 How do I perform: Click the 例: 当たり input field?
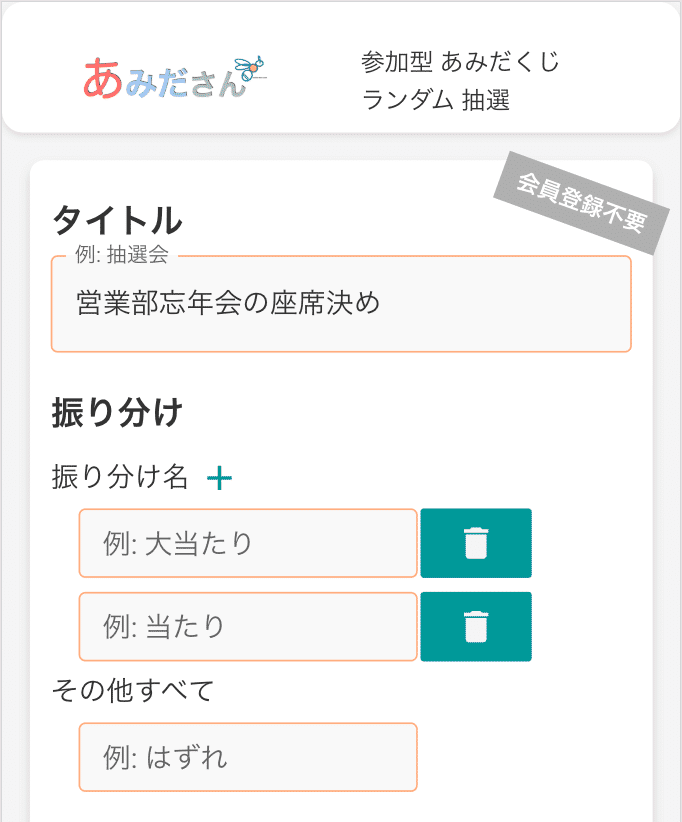point(248,627)
